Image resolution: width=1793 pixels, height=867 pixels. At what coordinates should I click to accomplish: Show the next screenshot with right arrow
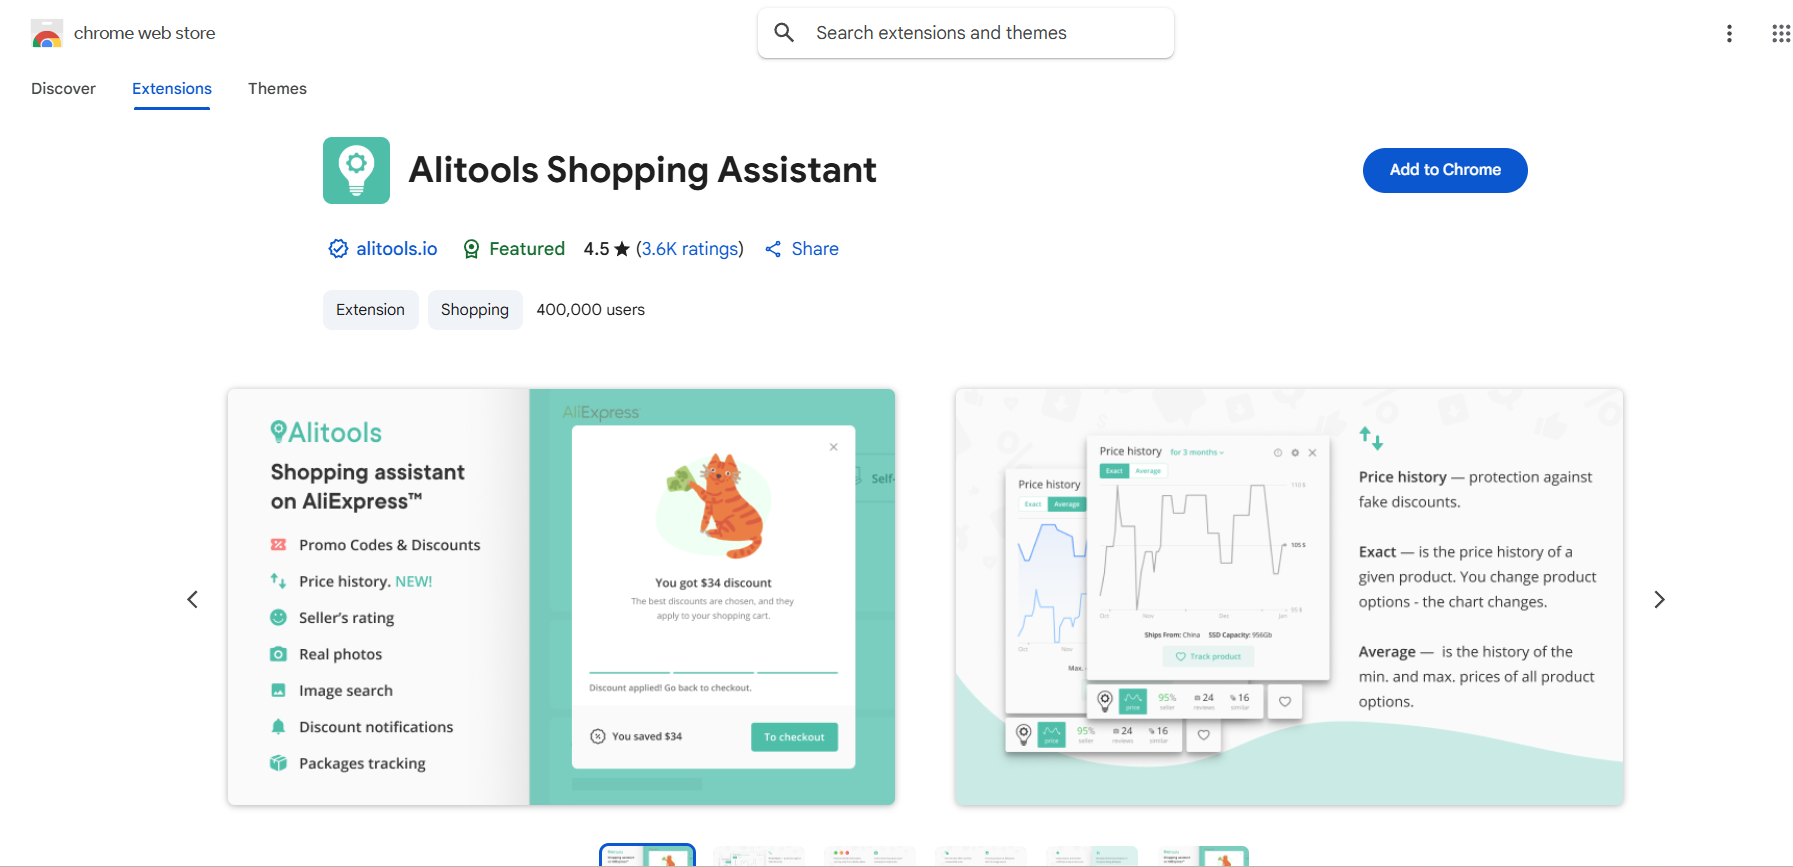point(1659,599)
